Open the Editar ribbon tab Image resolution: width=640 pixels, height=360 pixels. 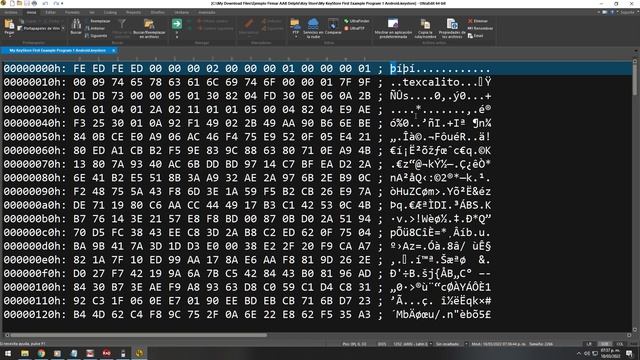click(51, 12)
